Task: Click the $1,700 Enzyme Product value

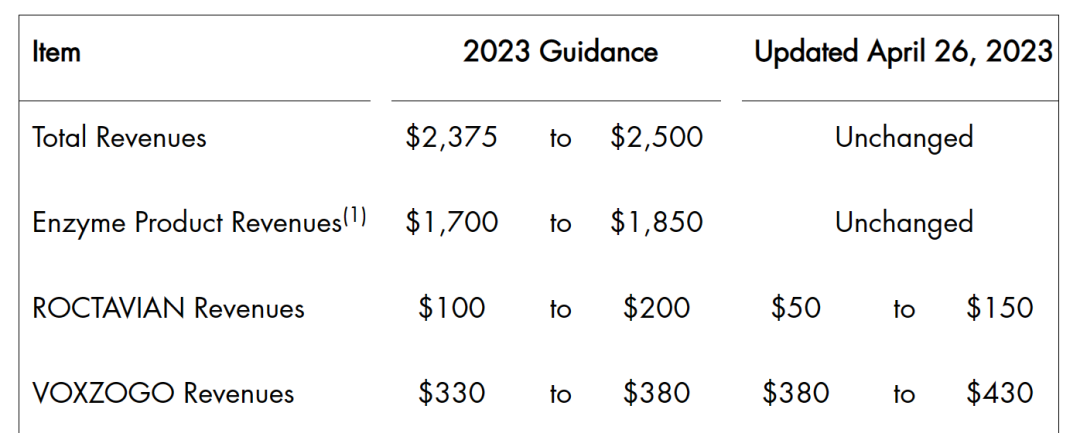Action: pos(451,223)
